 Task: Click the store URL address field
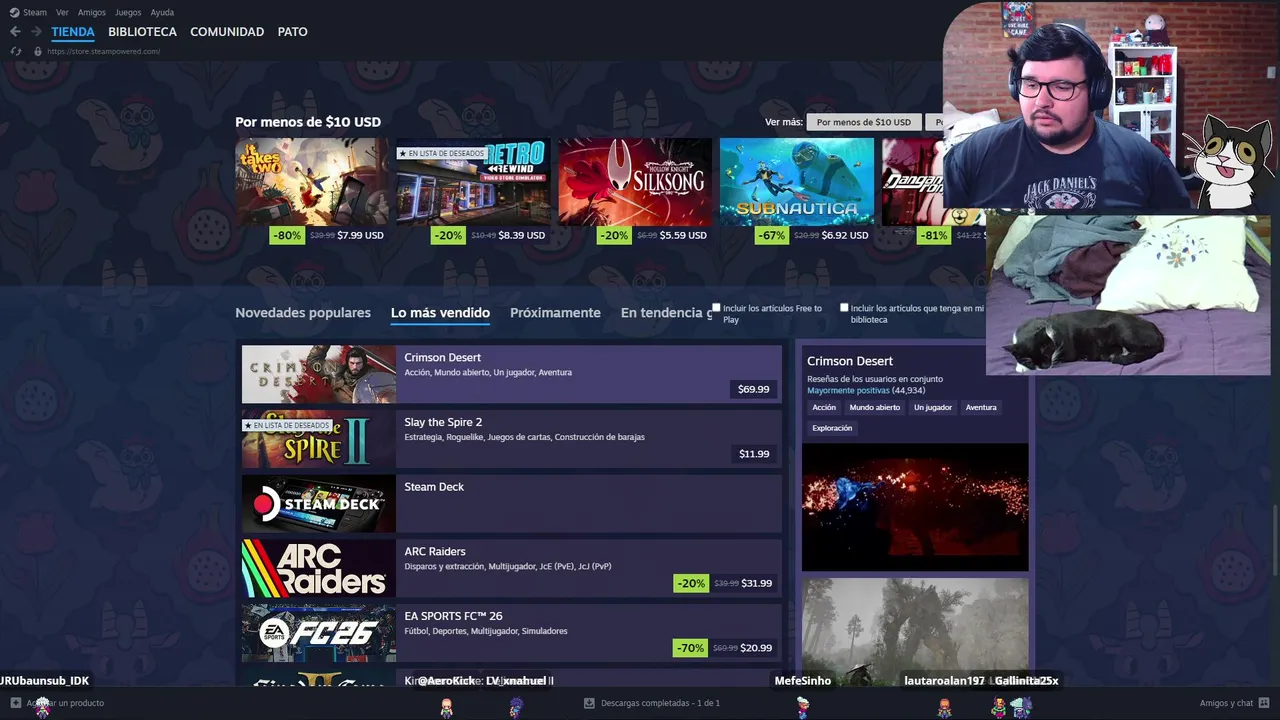click(x=103, y=51)
